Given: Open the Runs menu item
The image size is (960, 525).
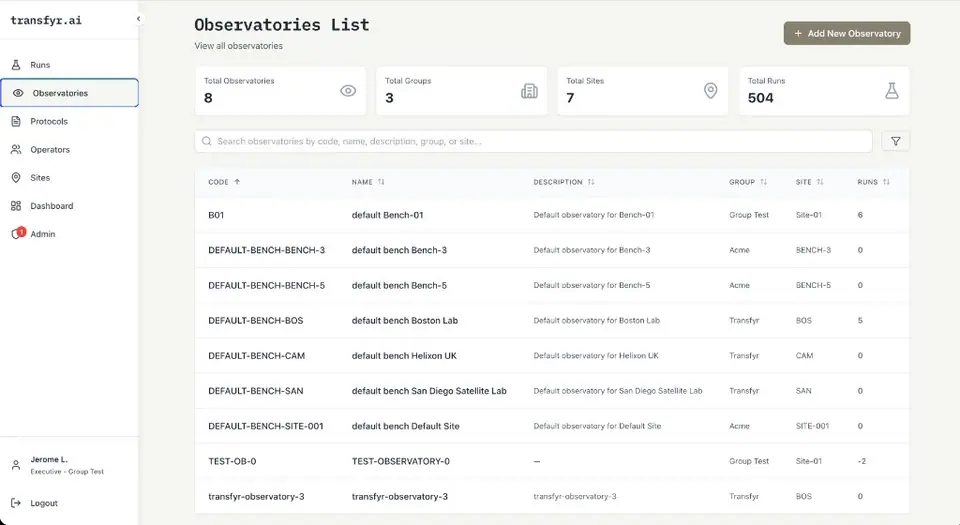Looking at the screenshot, I should 69,65.
